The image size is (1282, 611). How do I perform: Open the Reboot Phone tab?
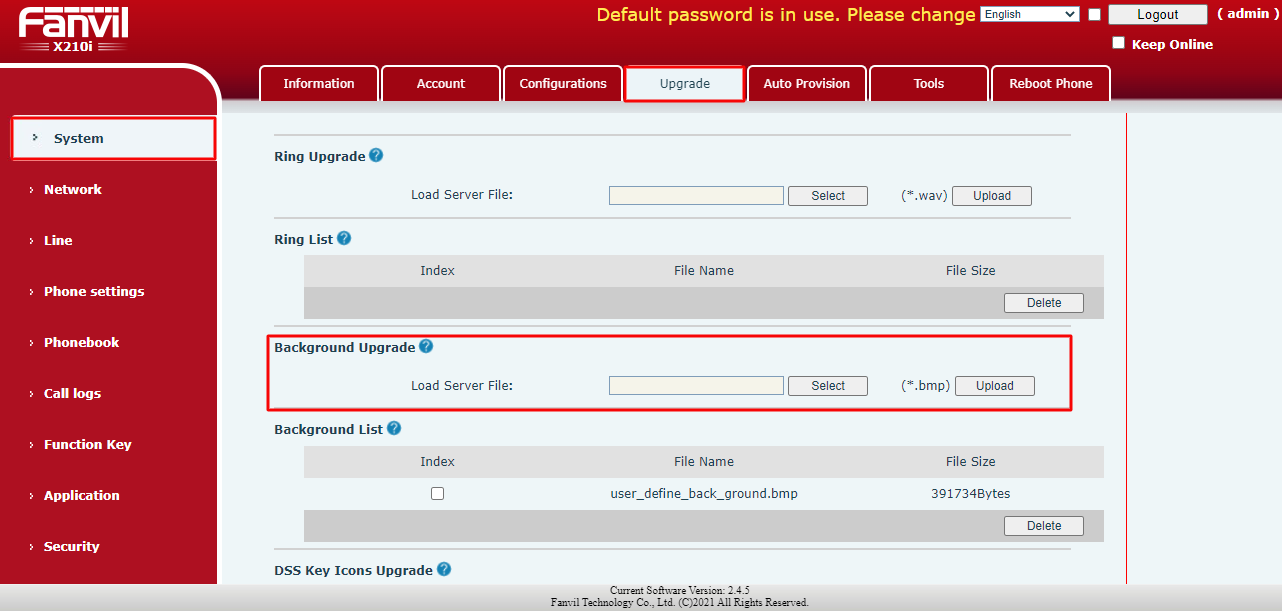(1051, 84)
